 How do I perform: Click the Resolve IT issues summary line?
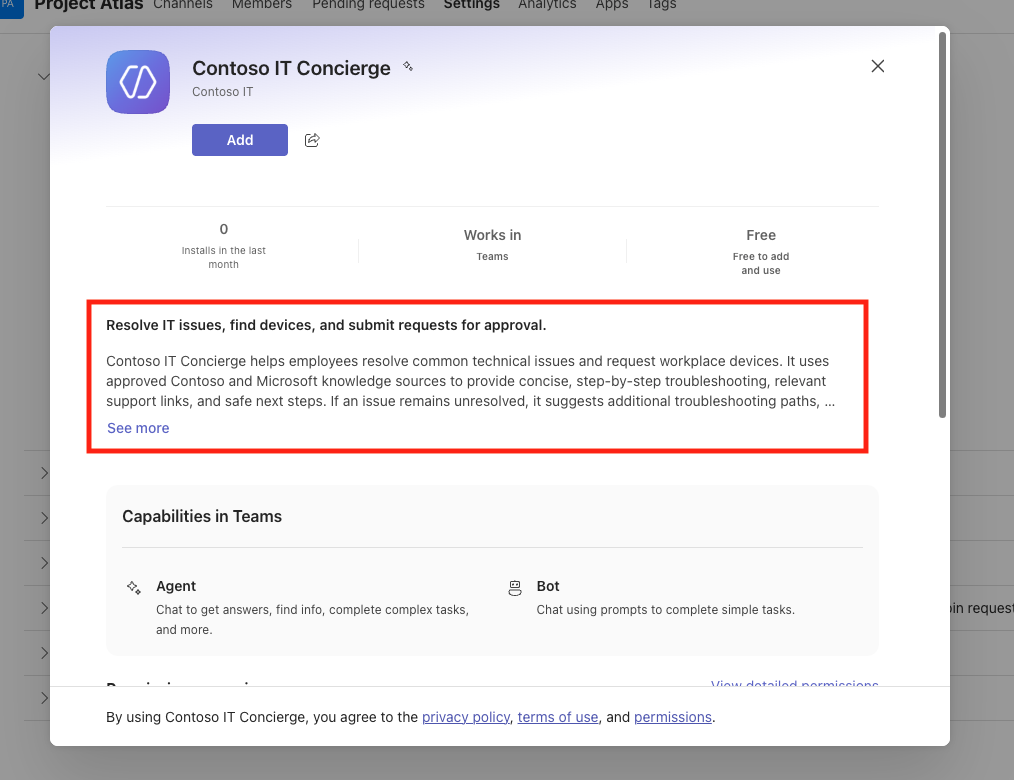(x=326, y=325)
